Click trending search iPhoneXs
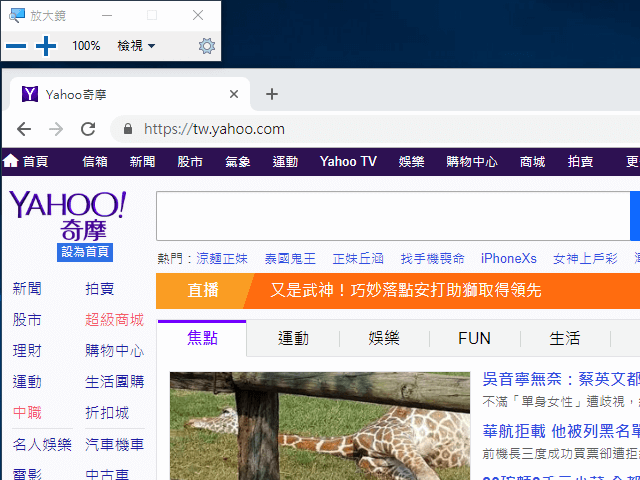This screenshot has width=640, height=480. tap(509, 258)
